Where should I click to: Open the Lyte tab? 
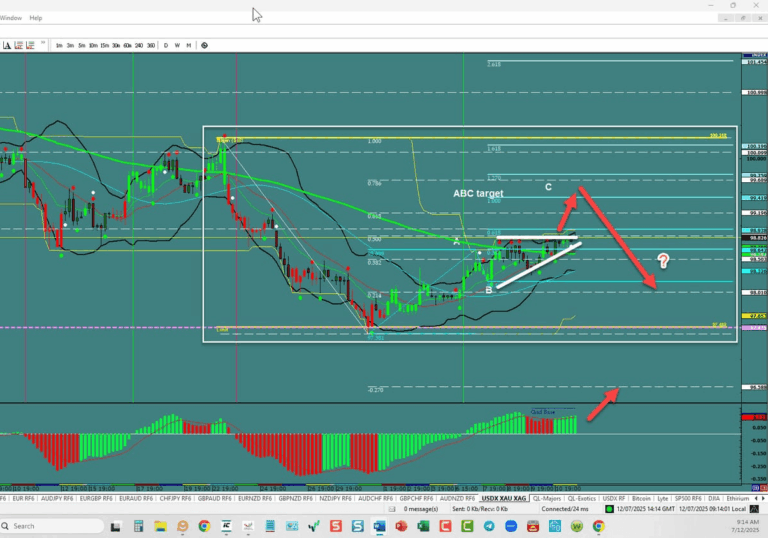click(x=663, y=498)
